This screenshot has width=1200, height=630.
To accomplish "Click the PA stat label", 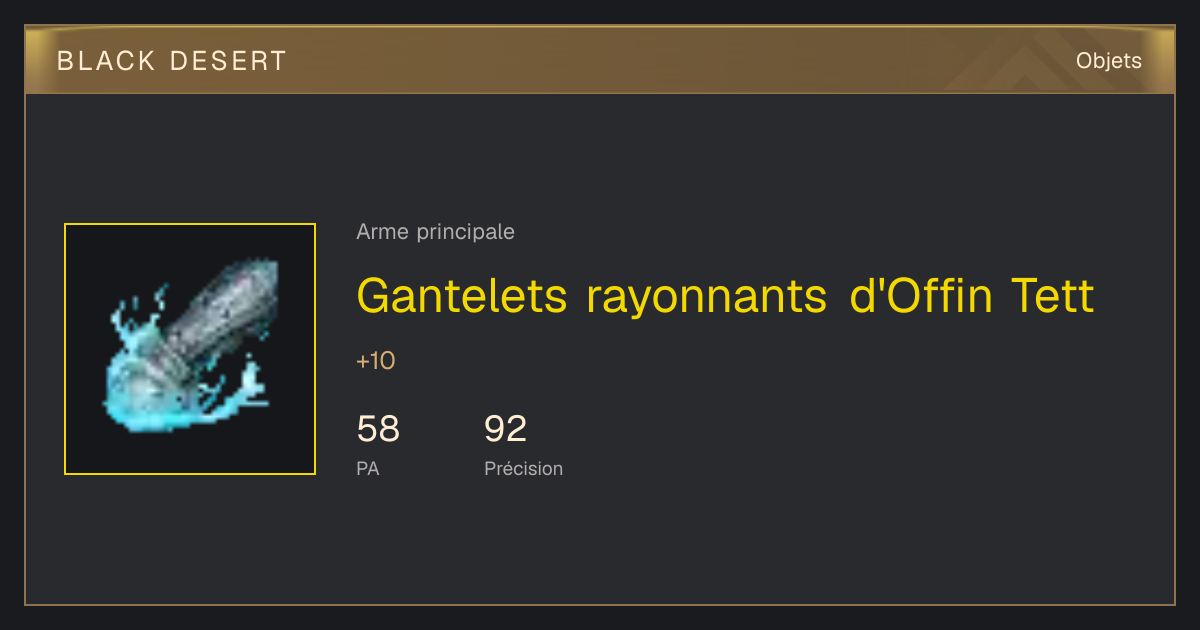I will (x=368, y=468).
